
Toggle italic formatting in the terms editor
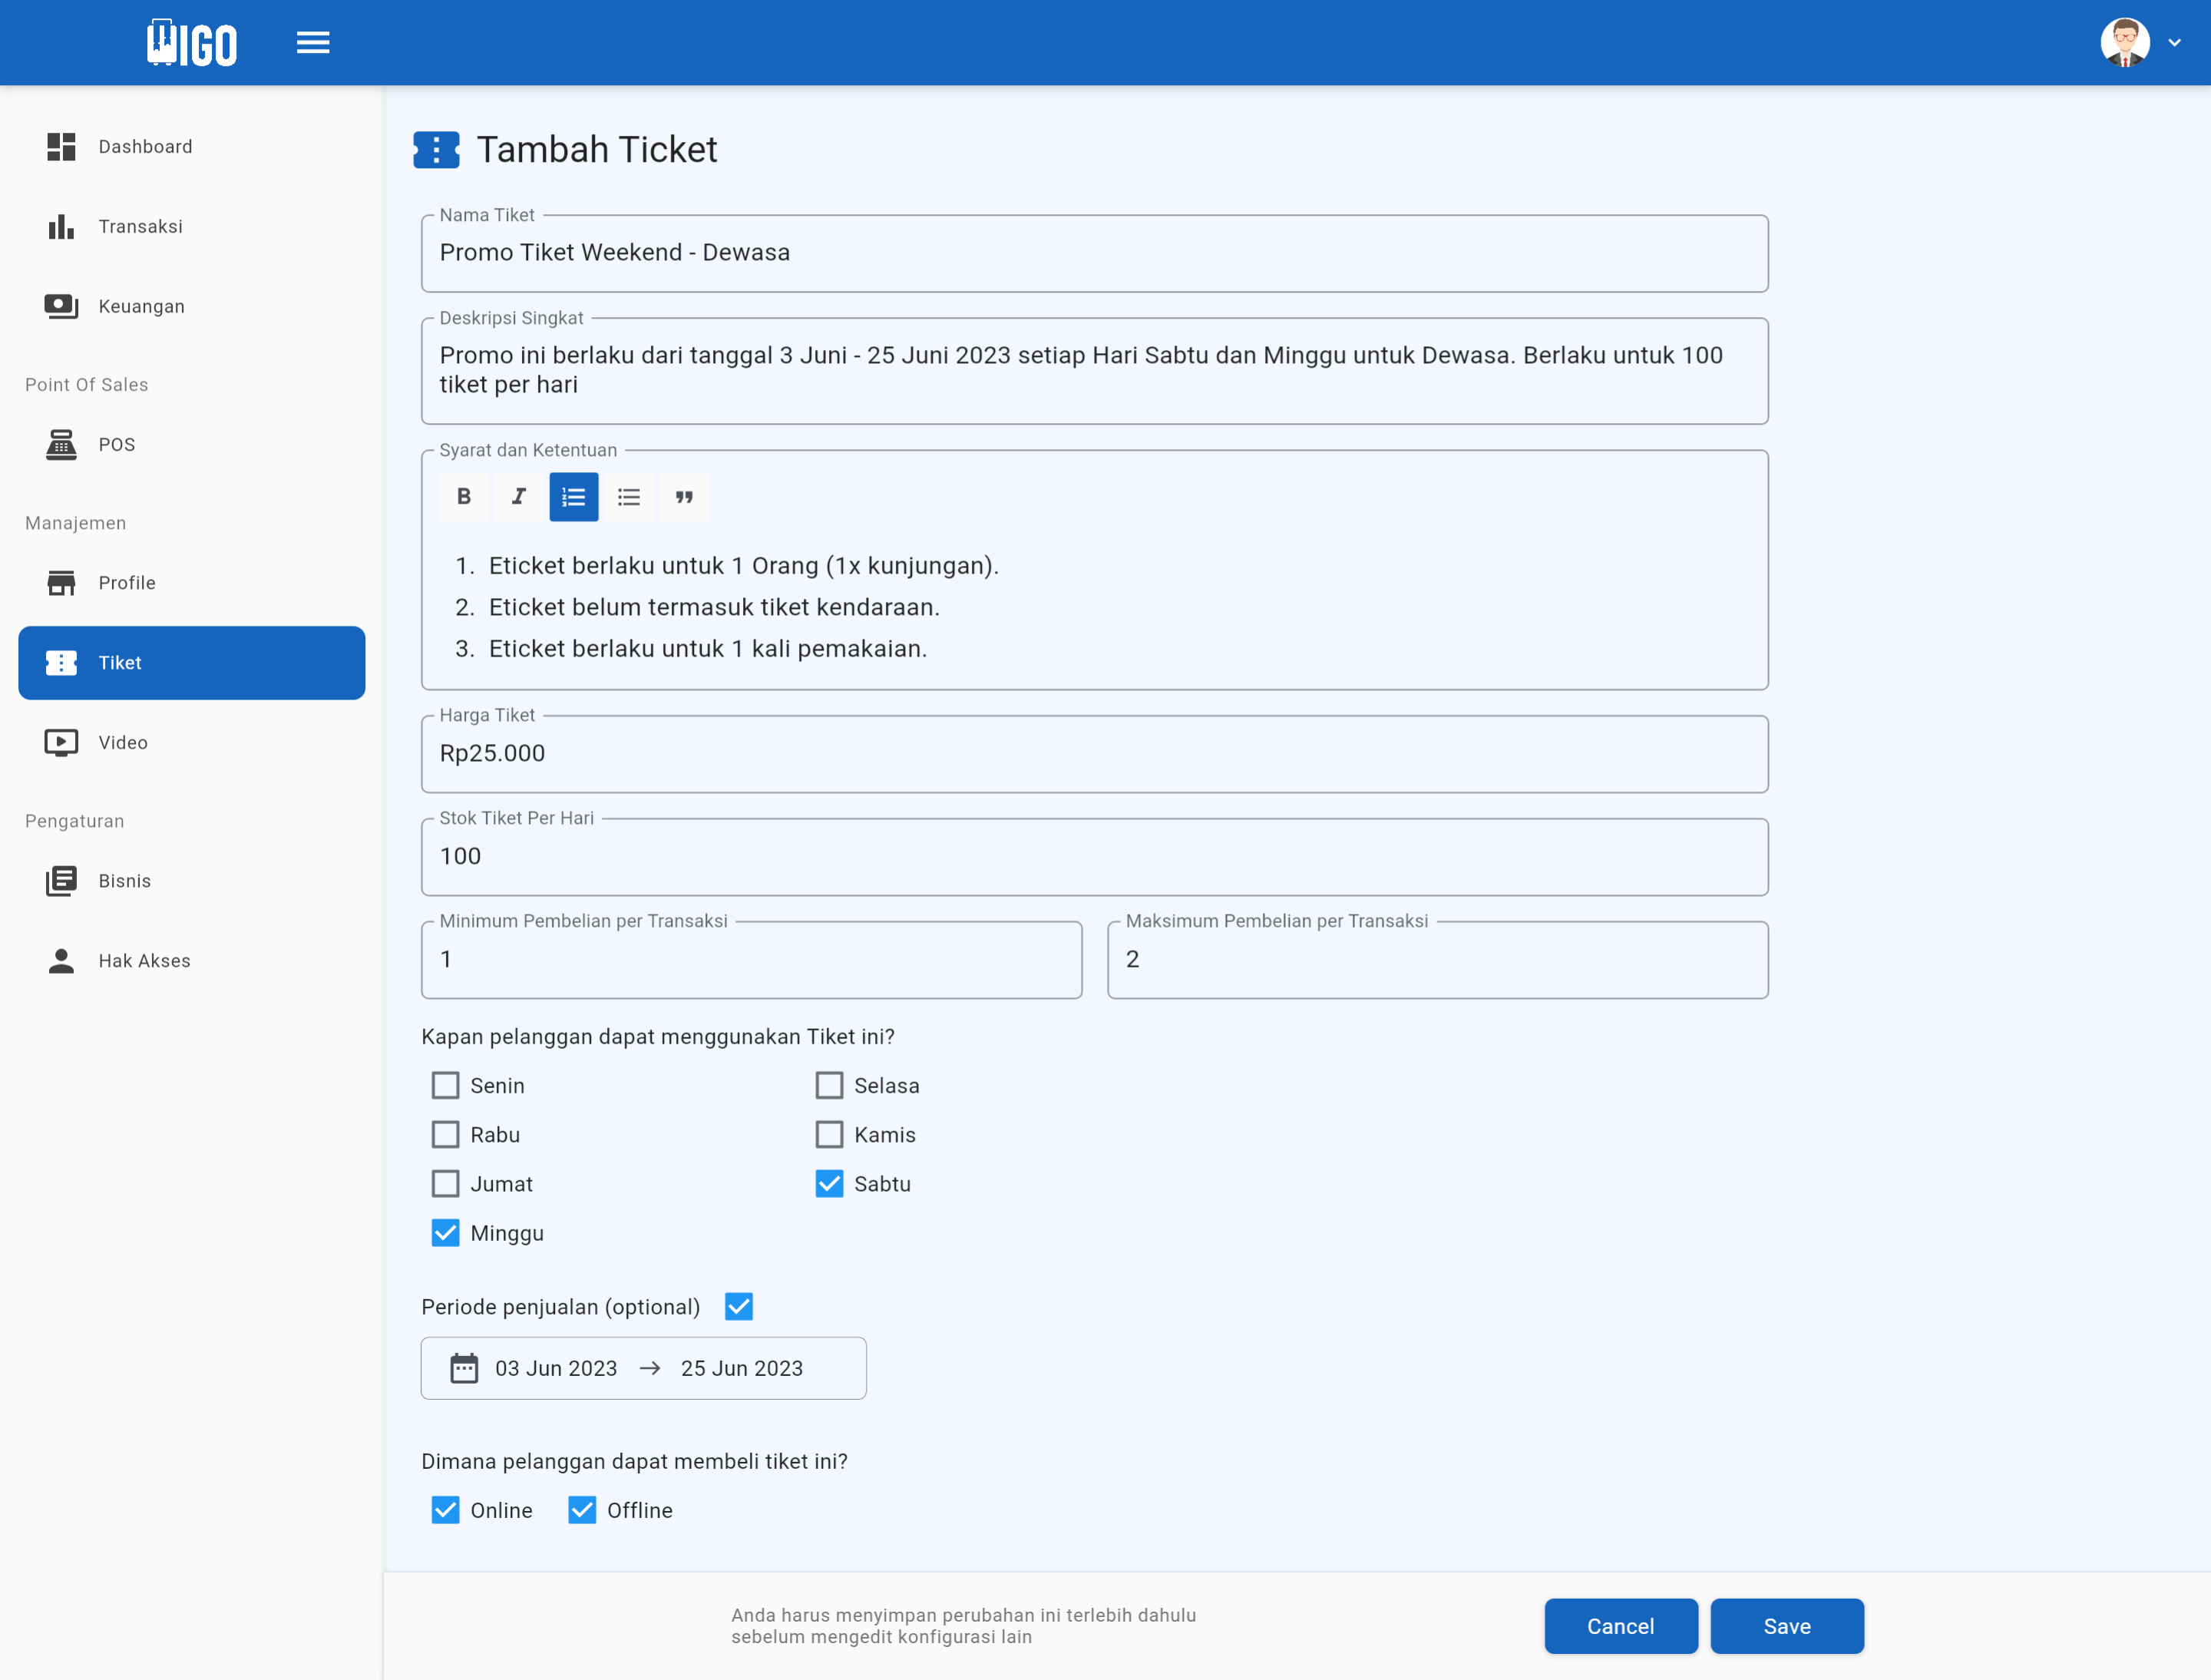pyautogui.click(x=518, y=496)
